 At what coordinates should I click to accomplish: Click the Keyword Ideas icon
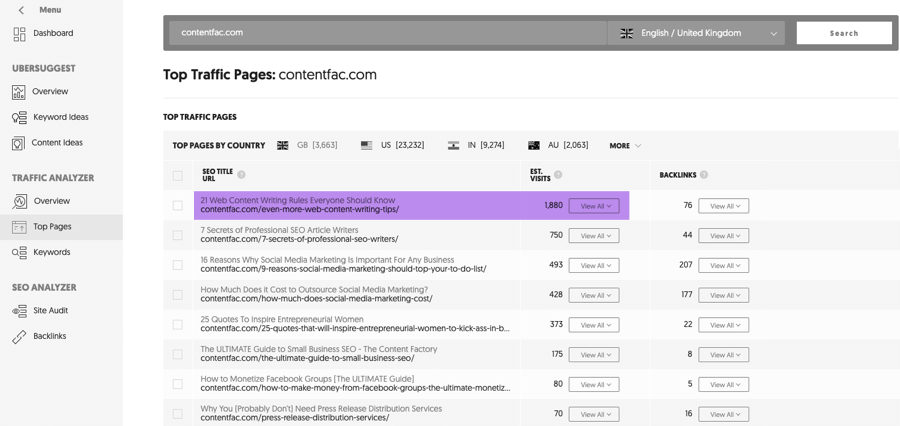19,117
